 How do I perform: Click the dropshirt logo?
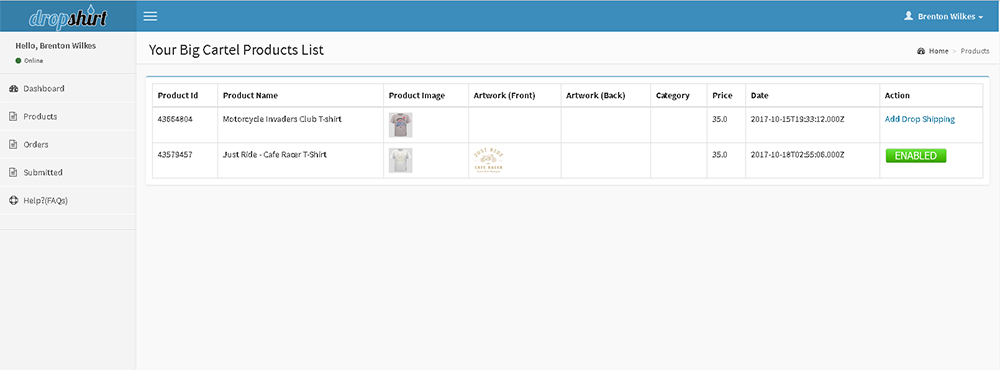click(x=68, y=17)
